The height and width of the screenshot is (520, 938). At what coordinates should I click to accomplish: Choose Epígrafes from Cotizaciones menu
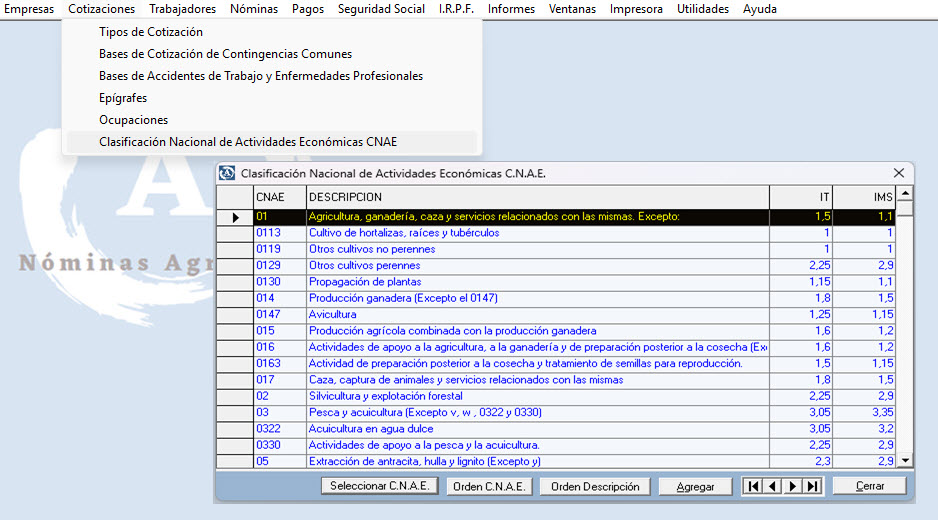123,98
